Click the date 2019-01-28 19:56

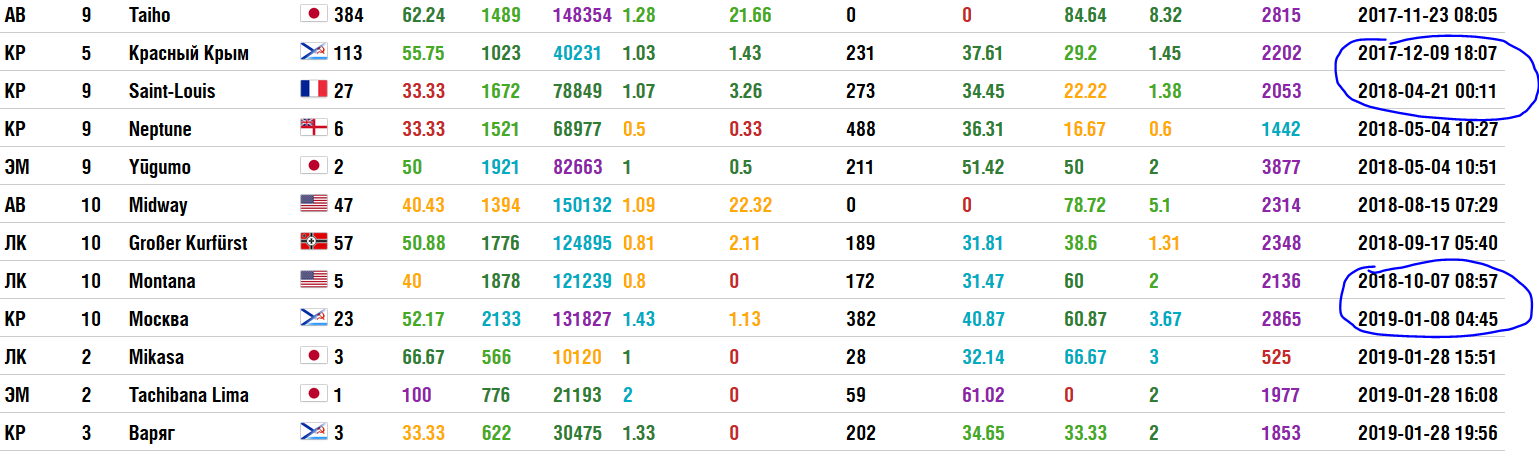[1427, 433]
